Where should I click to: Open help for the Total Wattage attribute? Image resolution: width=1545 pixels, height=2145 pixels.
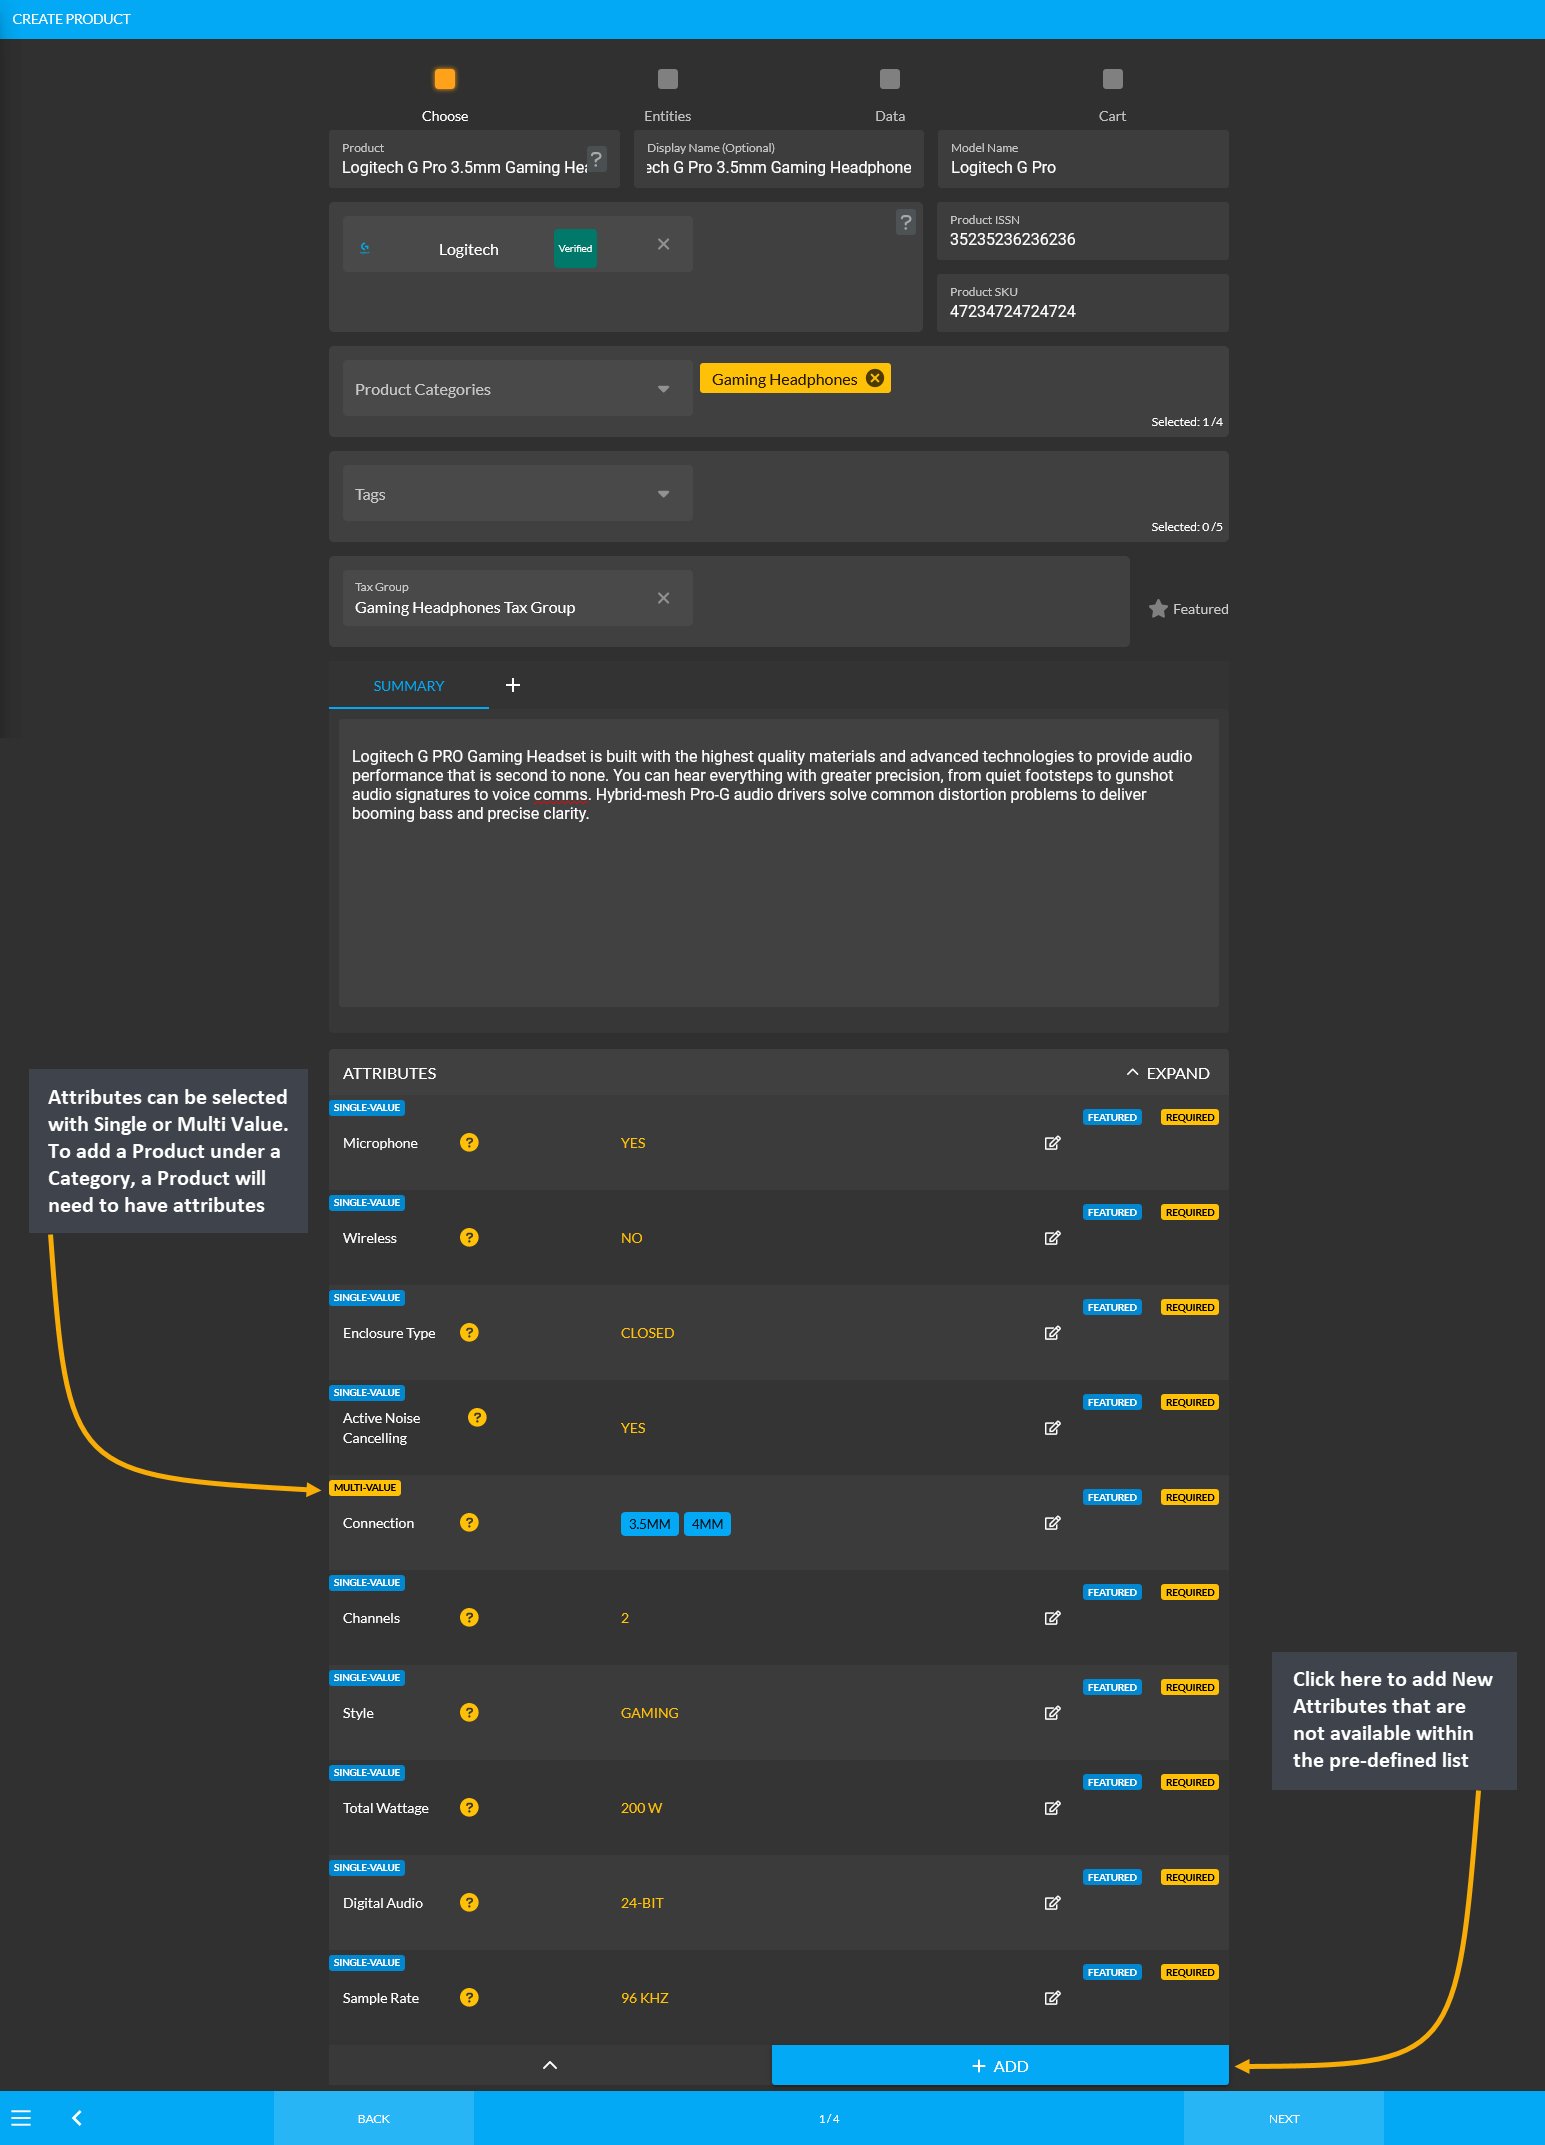click(469, 1807)
